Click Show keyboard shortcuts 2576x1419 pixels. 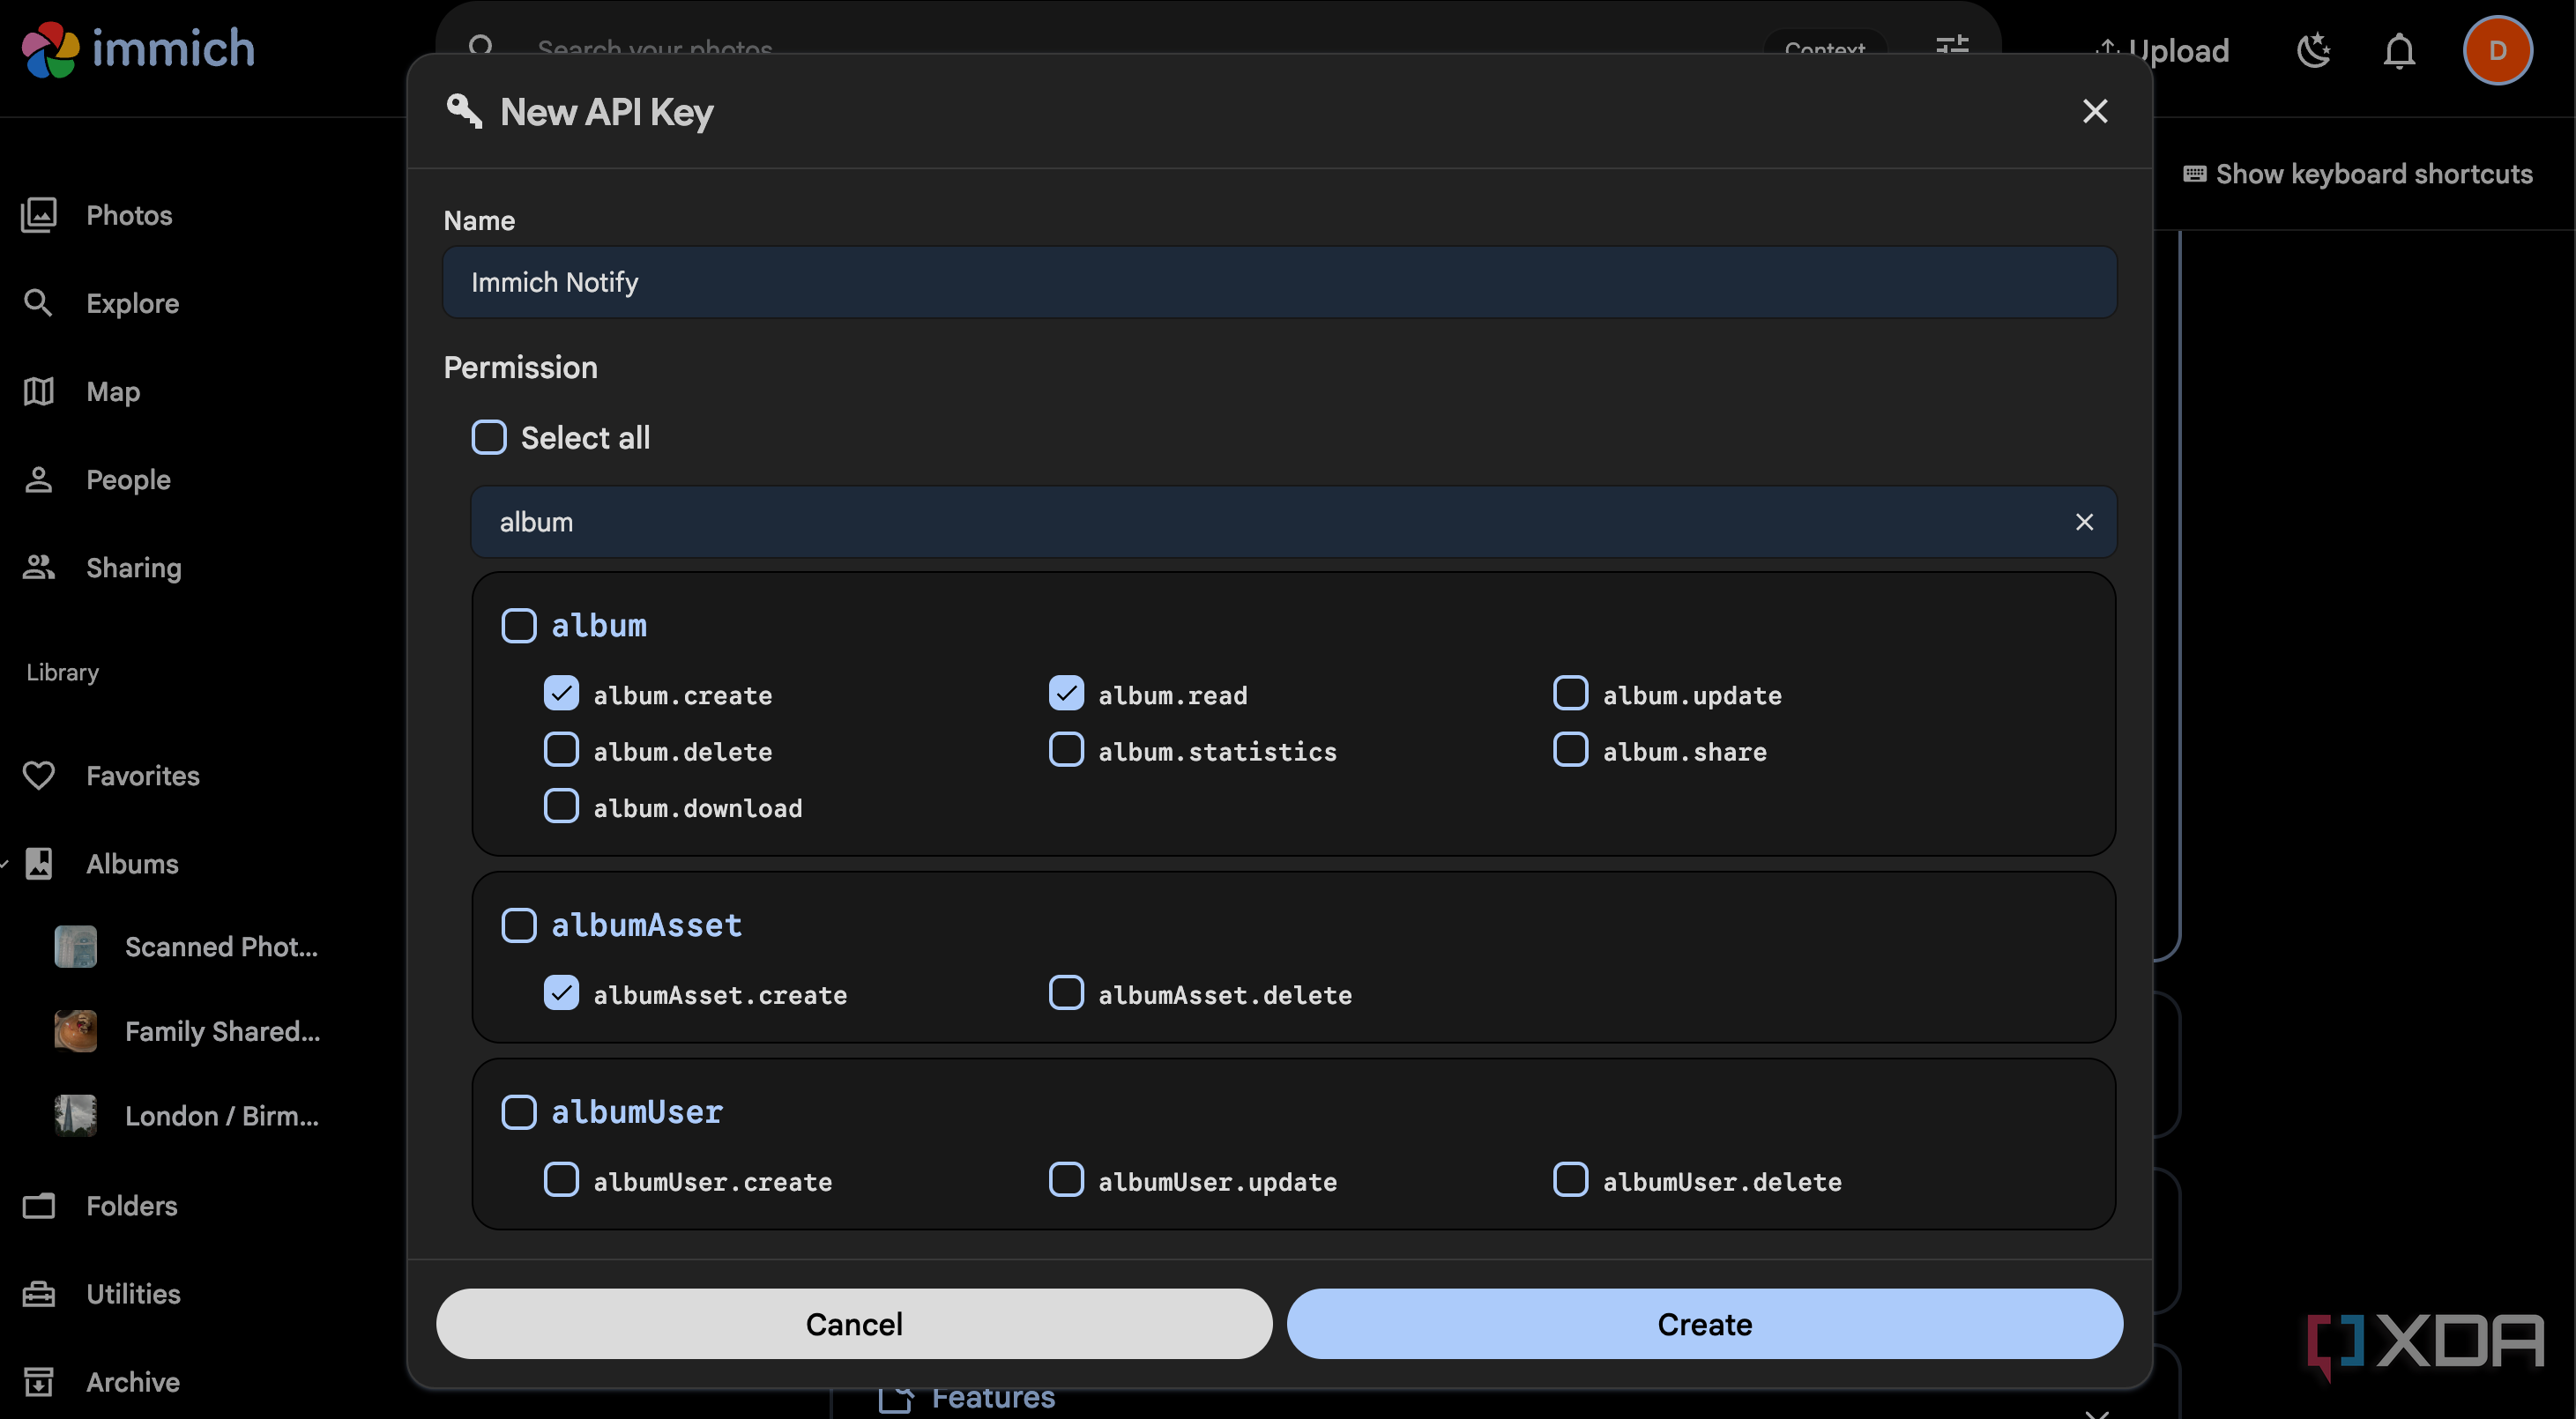[2357, 173]
